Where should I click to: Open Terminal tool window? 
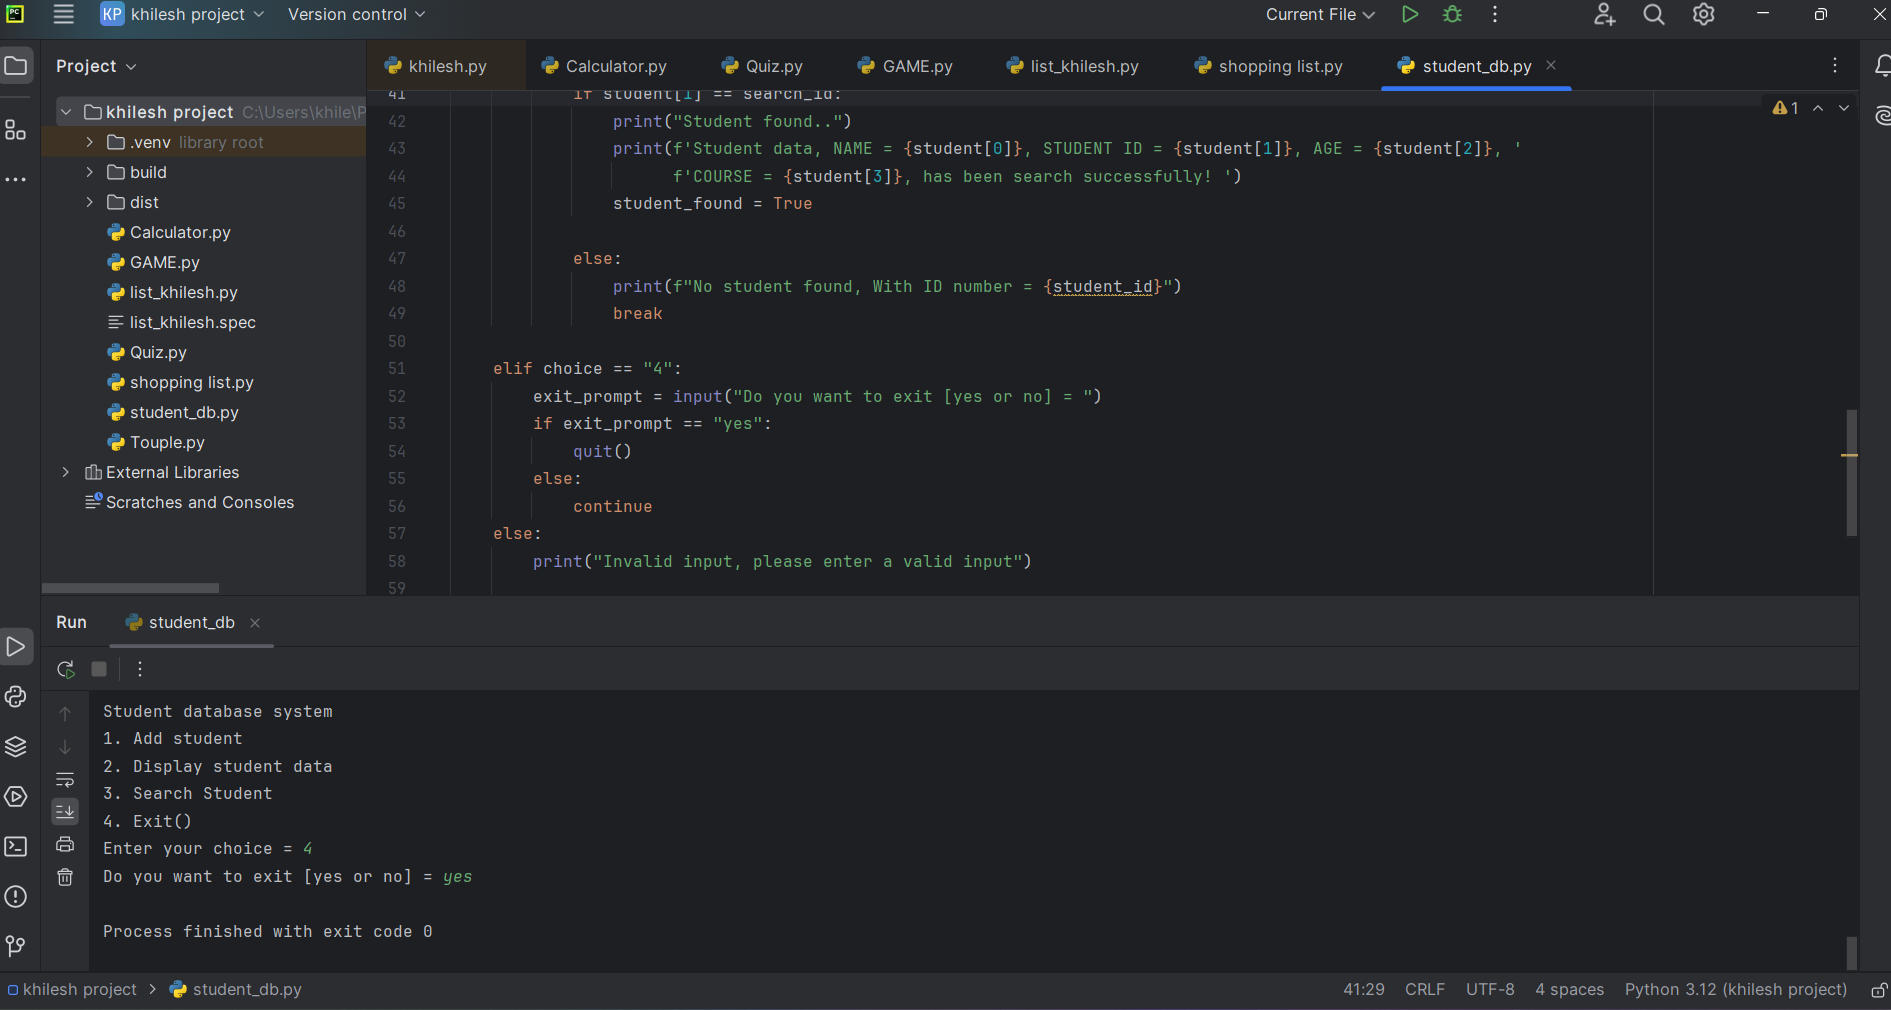16,847
